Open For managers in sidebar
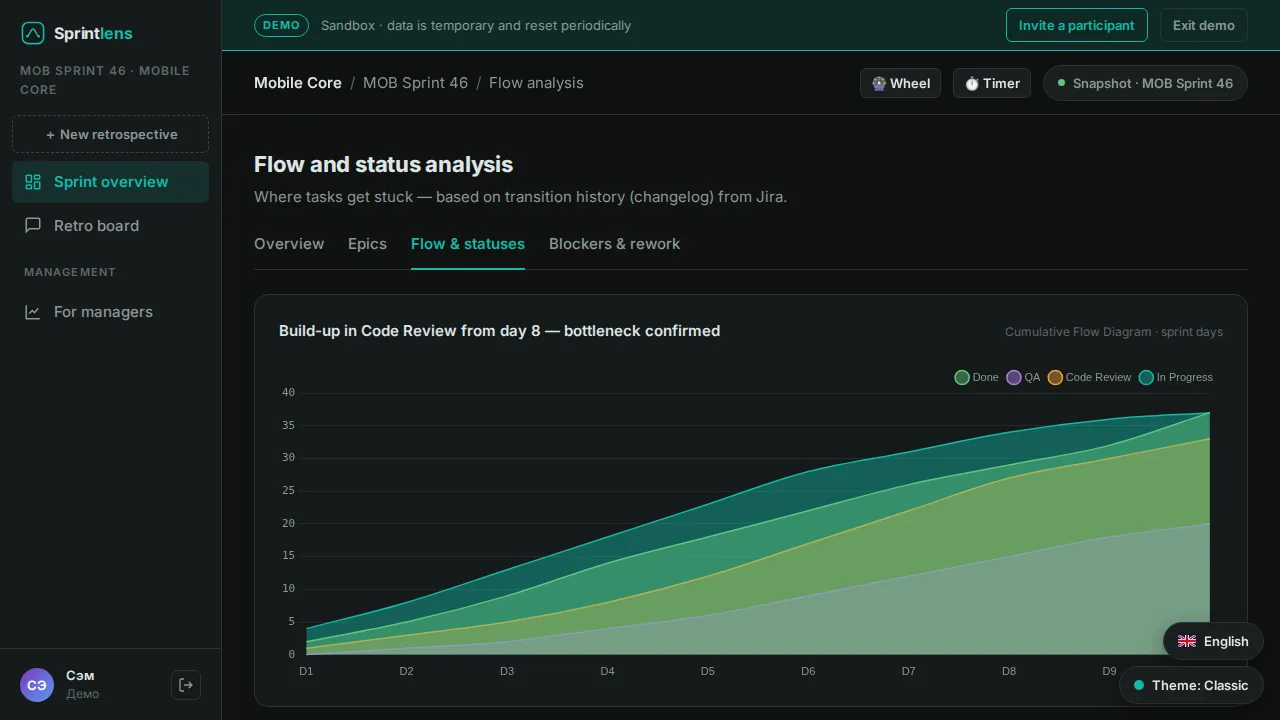Image resolution: width=1280 pixels, height=720 pixels. tap(110, 312)
